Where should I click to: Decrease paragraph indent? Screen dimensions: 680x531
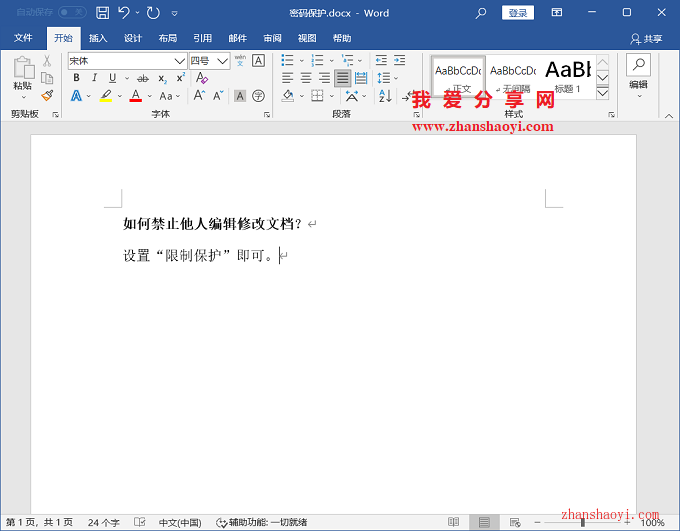(x=381, y=60)
